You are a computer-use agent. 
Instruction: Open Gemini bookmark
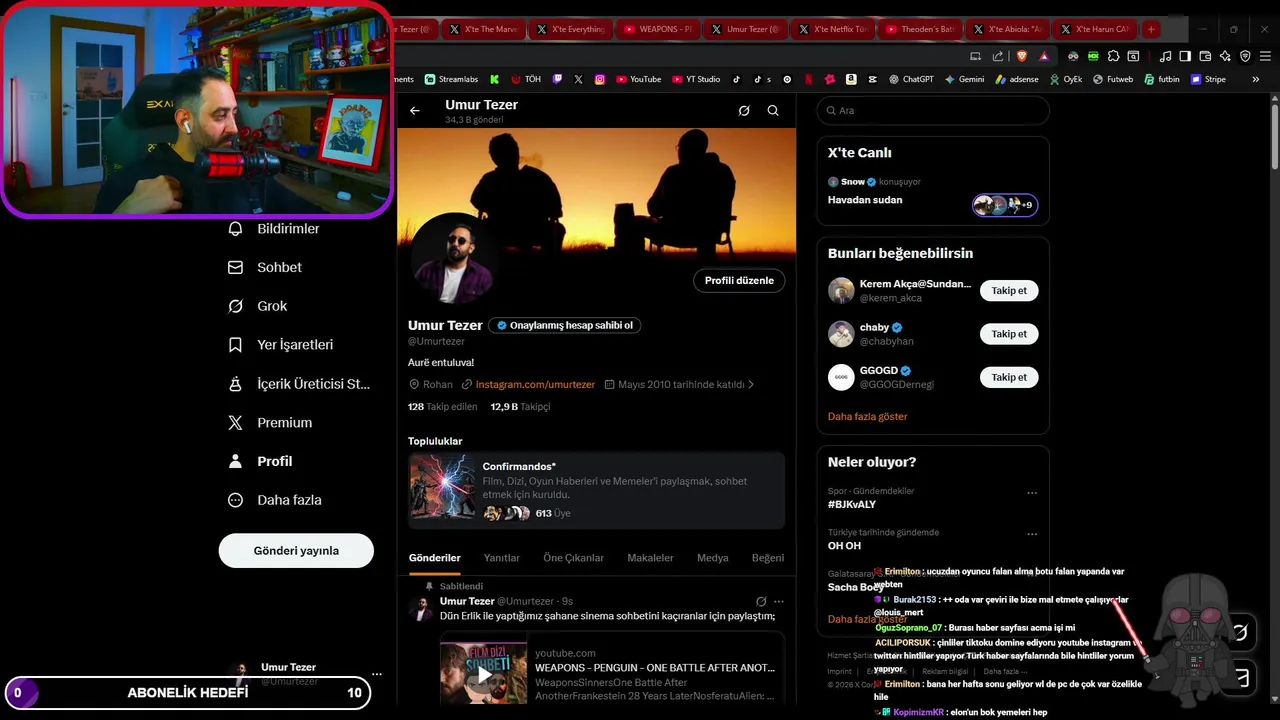point(964,79)
